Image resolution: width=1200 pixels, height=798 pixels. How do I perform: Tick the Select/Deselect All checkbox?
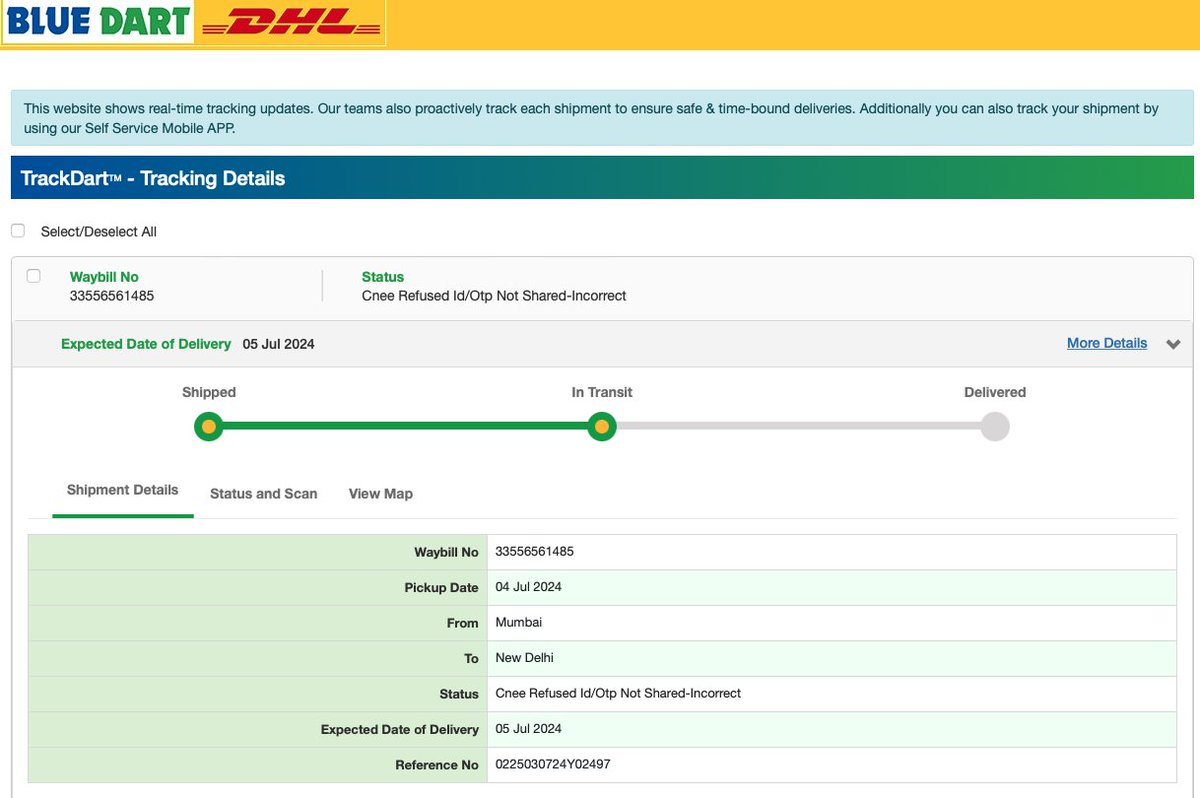[18, 231]
